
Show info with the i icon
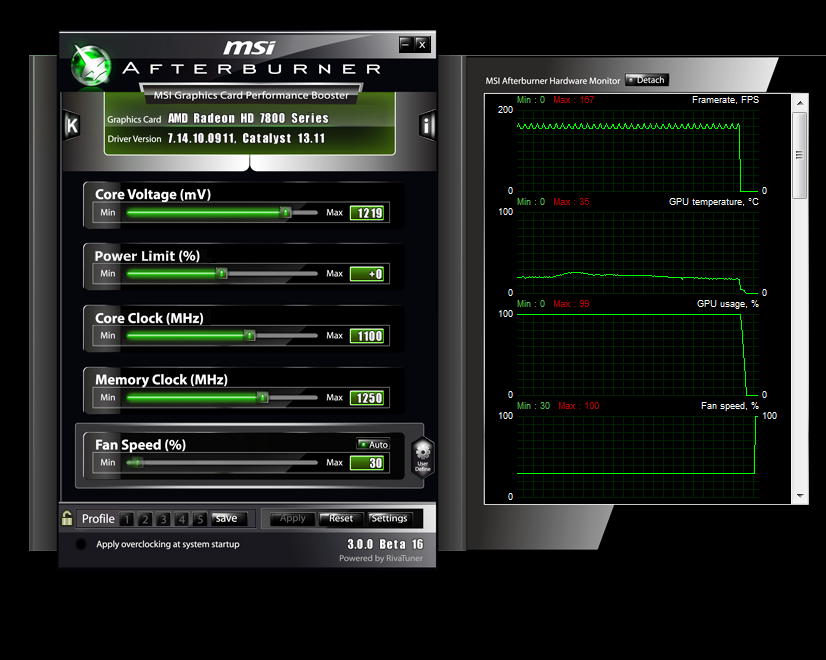tap(427, 125)
